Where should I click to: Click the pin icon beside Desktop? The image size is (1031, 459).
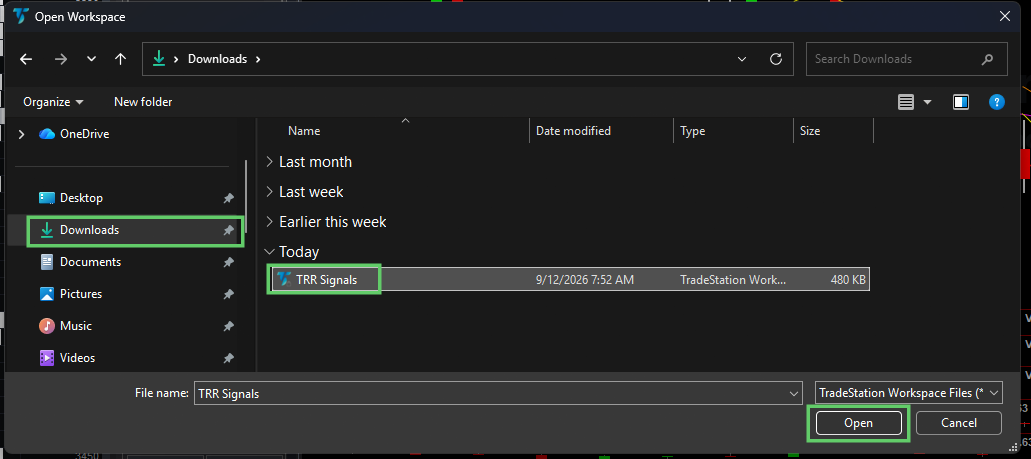coord(228,198)
